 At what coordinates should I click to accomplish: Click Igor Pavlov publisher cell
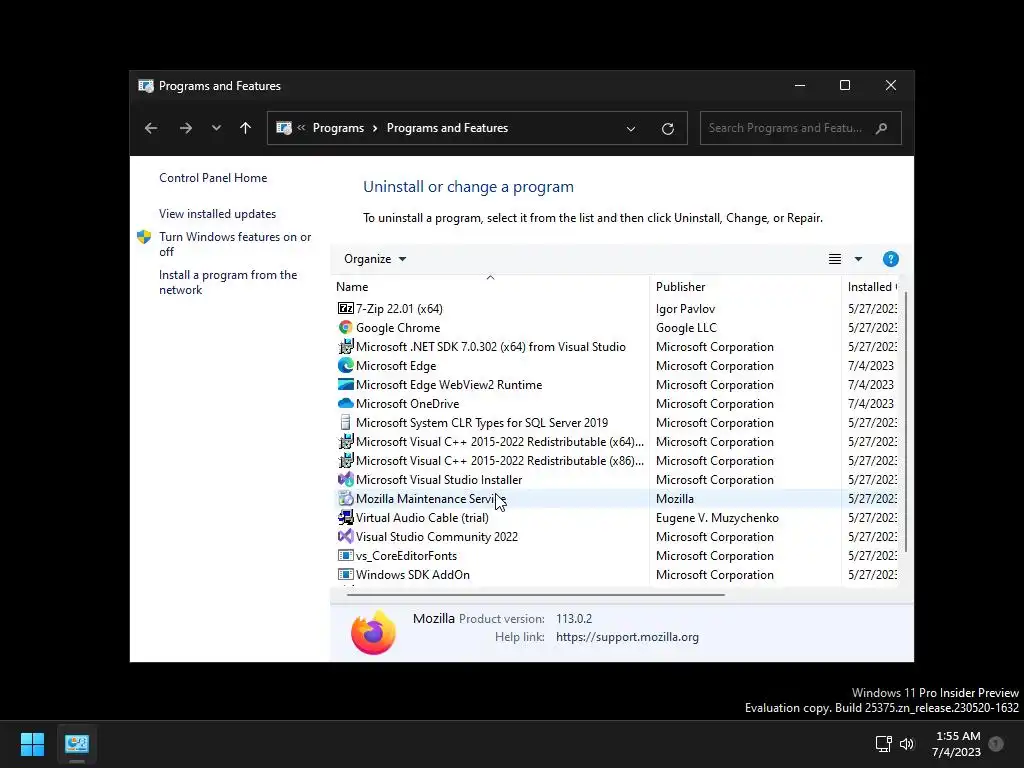pyautogui.click(x=685, y=308)
